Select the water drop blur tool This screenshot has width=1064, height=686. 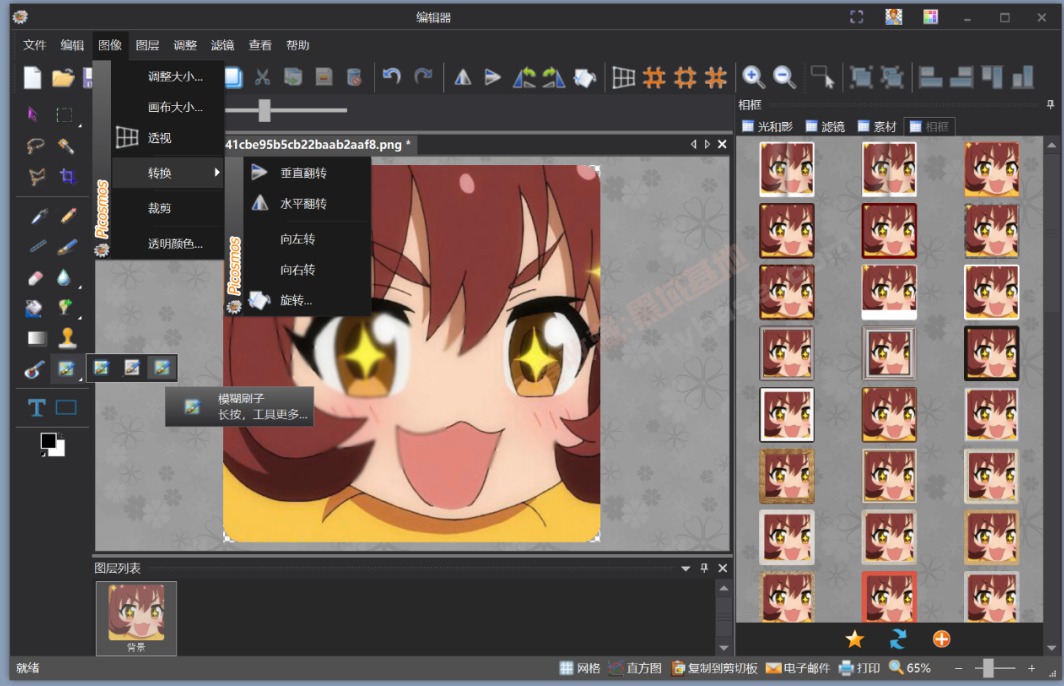tap(64, 278)
